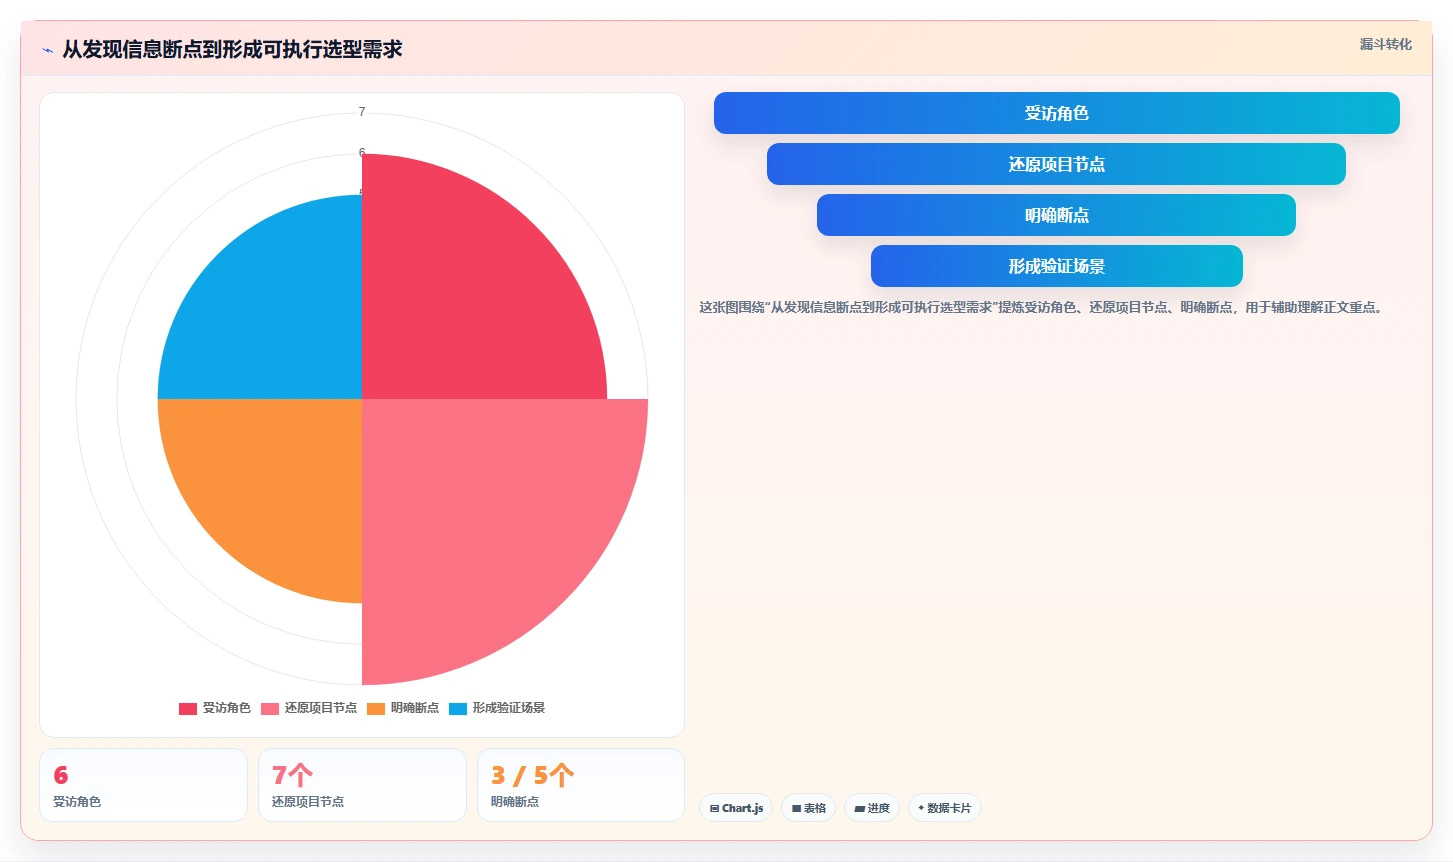Select the 受访角色 funnel bar
Screen dimensions: 1453x862
click(1056, 113)
